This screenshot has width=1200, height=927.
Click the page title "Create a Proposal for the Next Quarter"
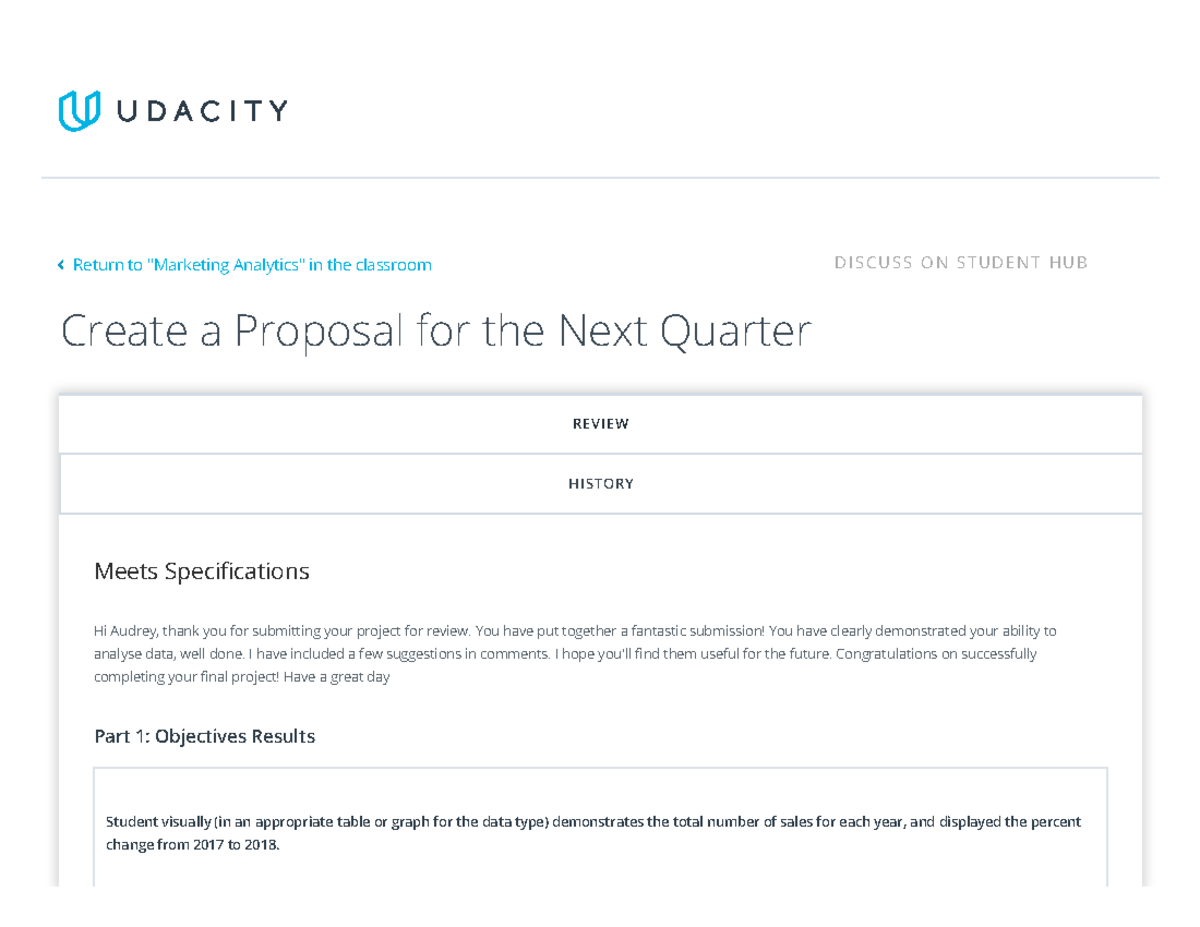[437, 330]
